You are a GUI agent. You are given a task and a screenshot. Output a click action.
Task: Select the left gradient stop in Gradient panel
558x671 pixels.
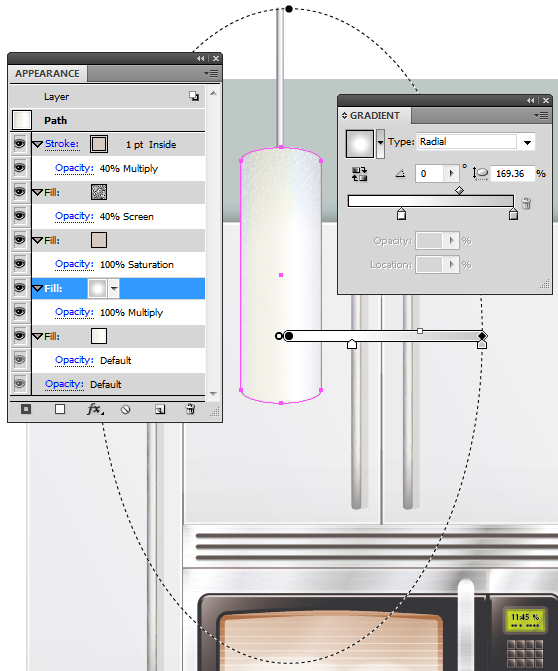(x=401, y=214)
